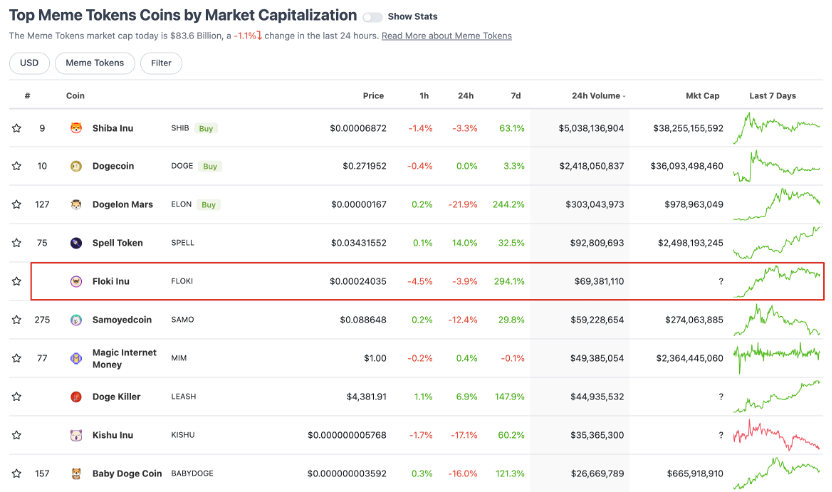Favorite Baby Doge Coin with star icon
The height and width of the screenshot is (492, 832).
pyautogui.click(x=16, y=473)
